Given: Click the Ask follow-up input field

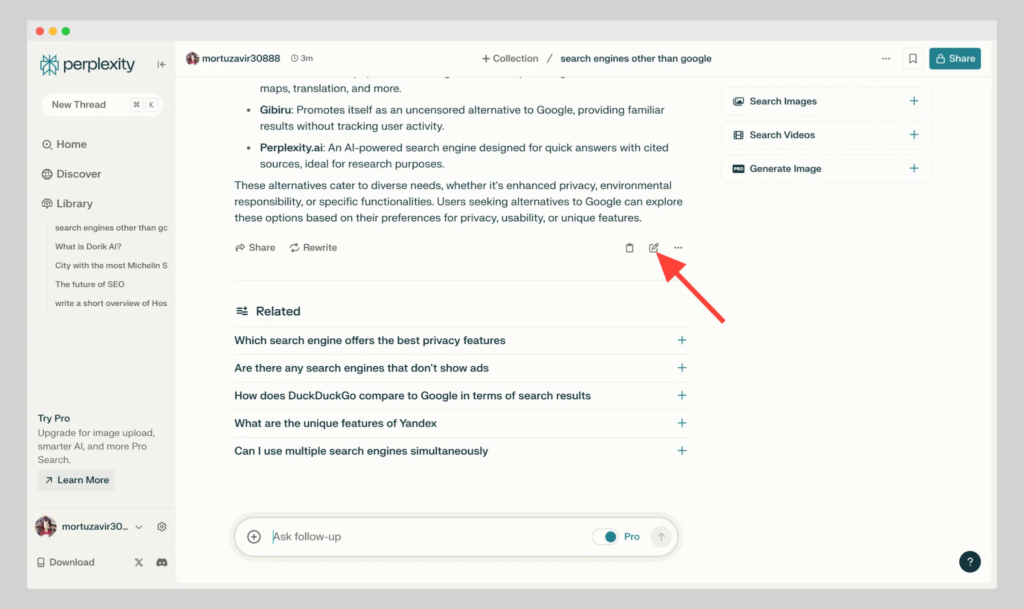Looking at the screenshot, I should click(x=420, y=537).
